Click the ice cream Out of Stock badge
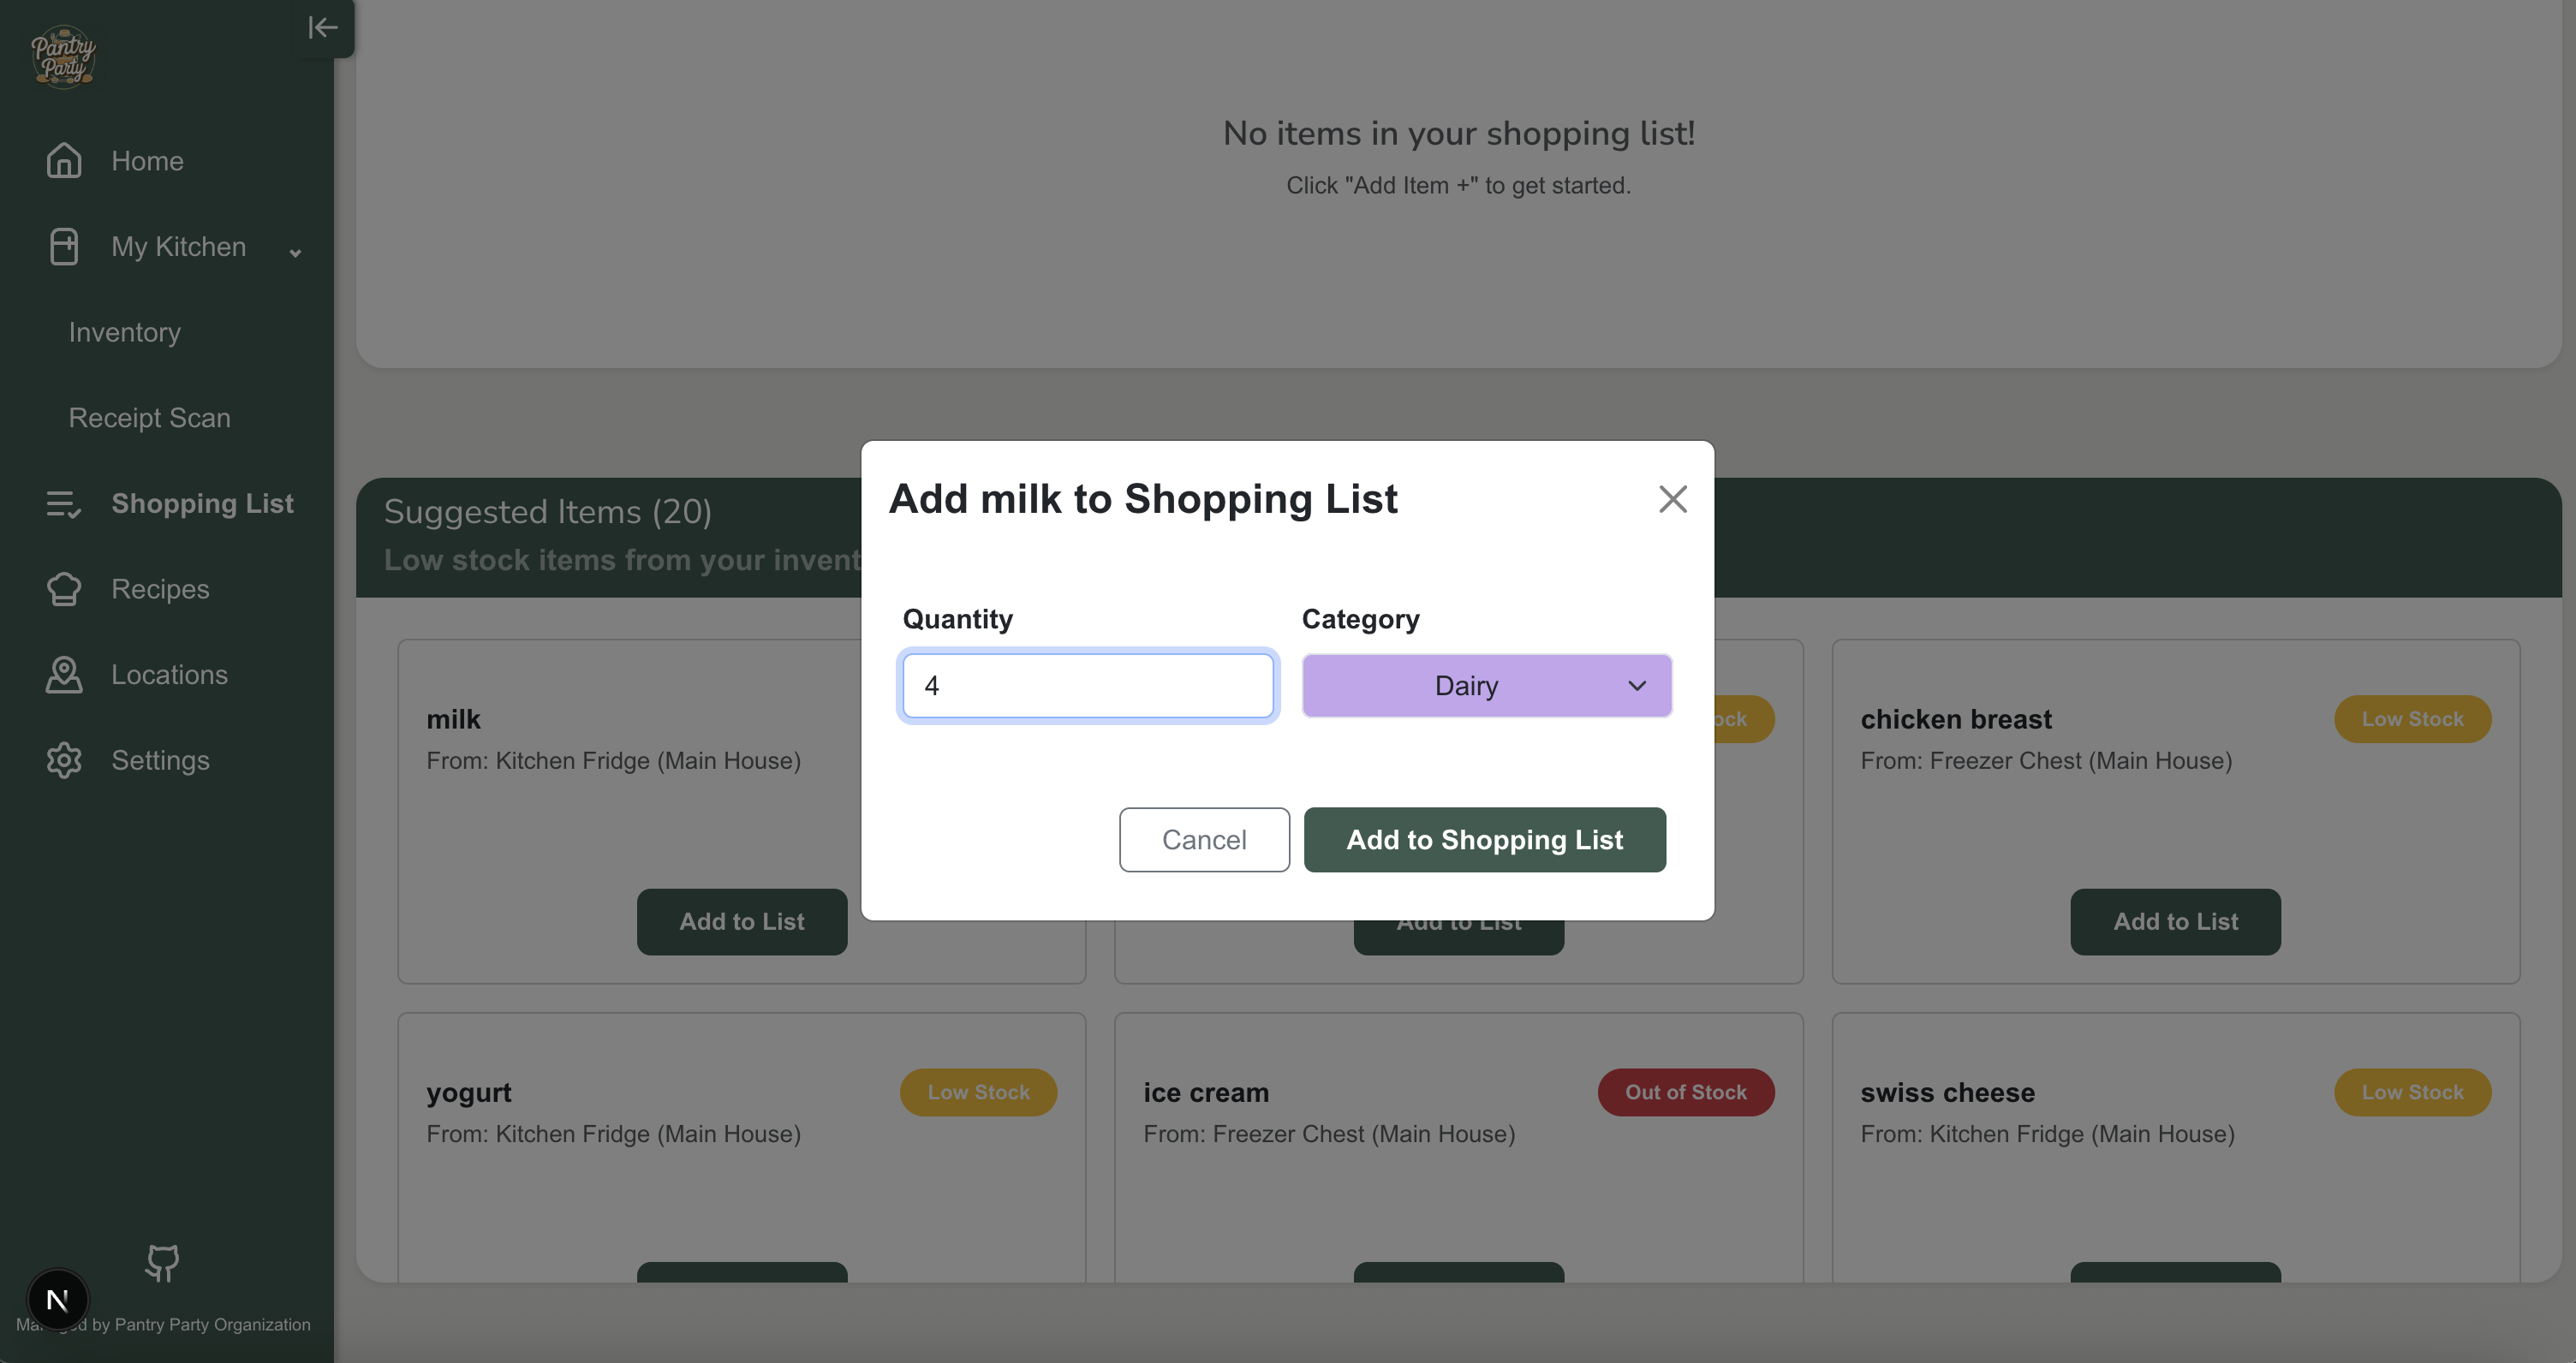 tap(1685, 1092)
